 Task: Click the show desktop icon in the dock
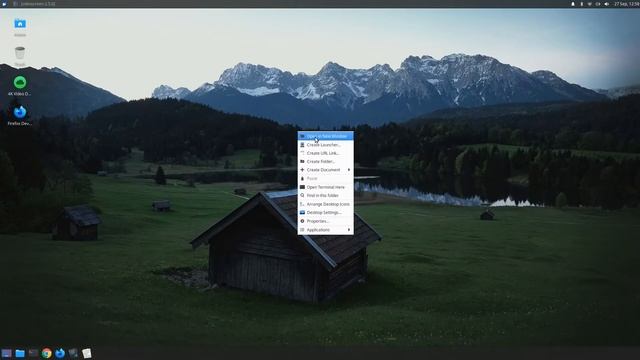tap(7, 353)
